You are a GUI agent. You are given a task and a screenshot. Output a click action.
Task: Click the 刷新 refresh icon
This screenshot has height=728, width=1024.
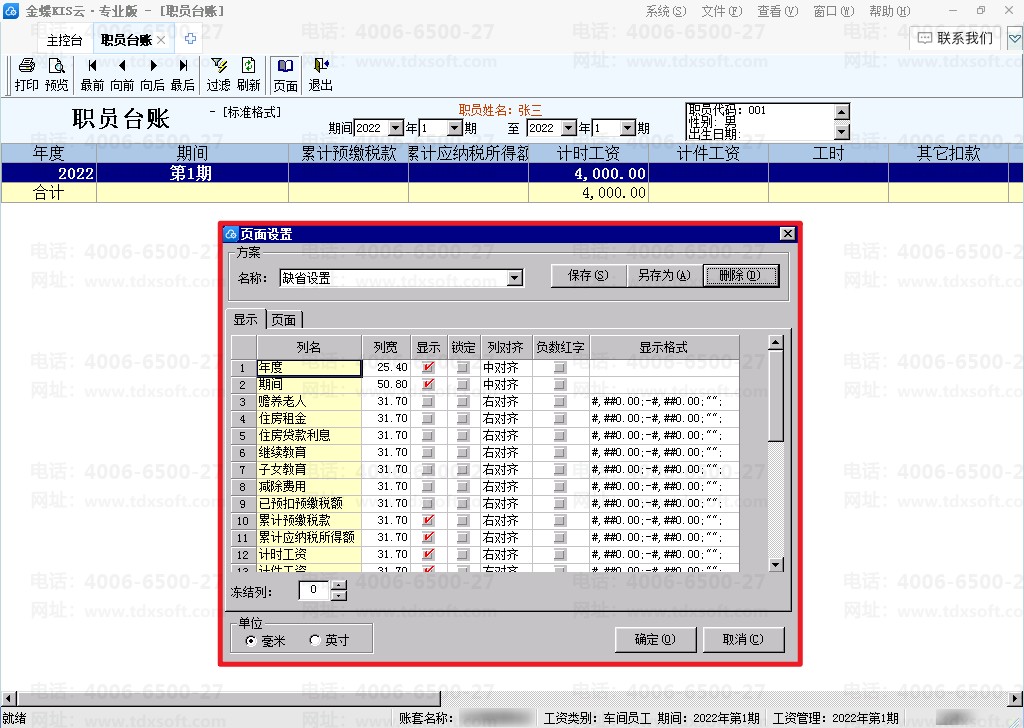(249, 75)
